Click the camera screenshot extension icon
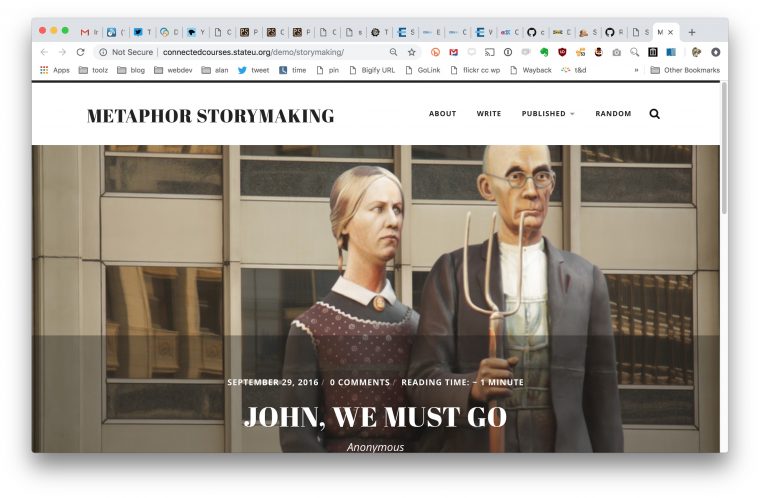Image resolution: width=760 pixels, height=498 pixels. pos(617,52)
